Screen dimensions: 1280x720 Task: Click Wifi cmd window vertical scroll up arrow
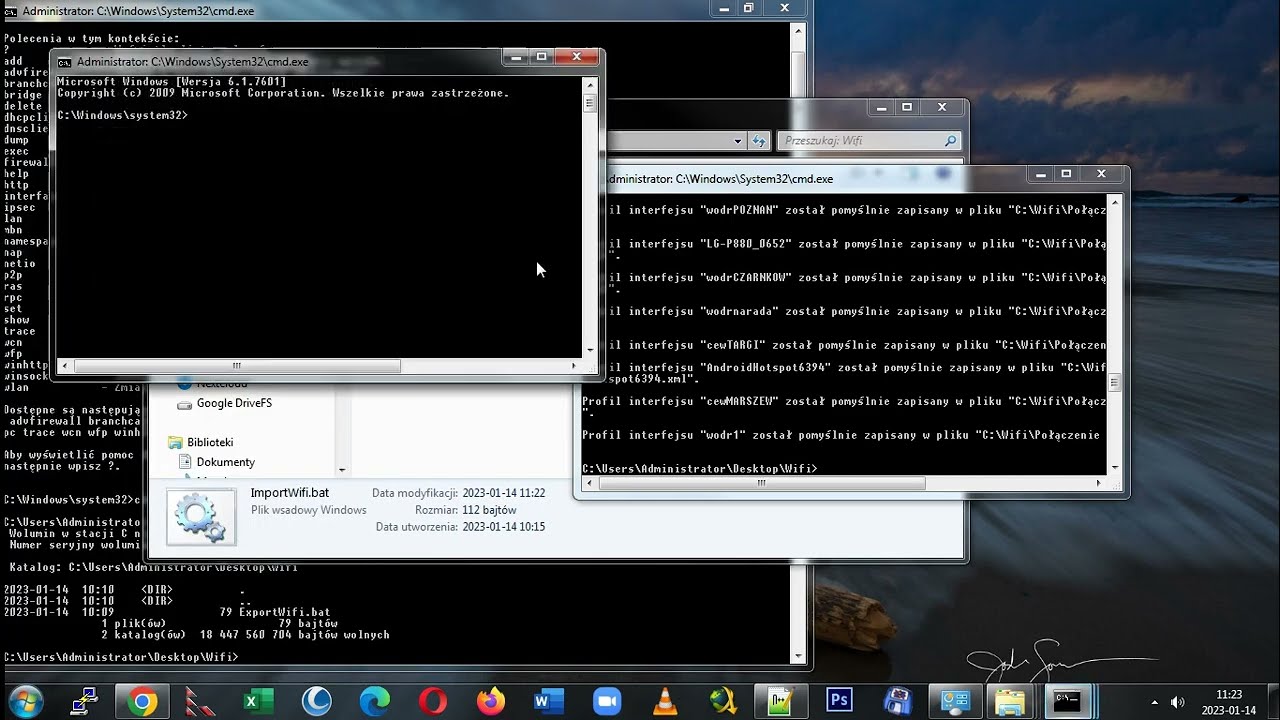click(x=1115, y=201)
